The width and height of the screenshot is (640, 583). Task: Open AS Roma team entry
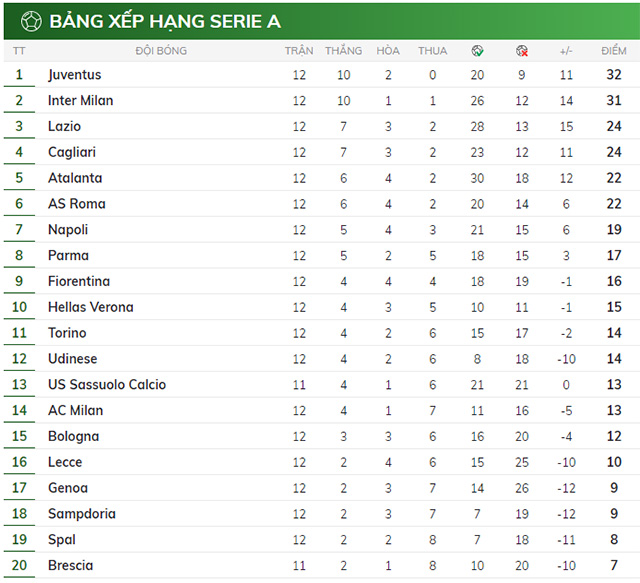point(76,204)
